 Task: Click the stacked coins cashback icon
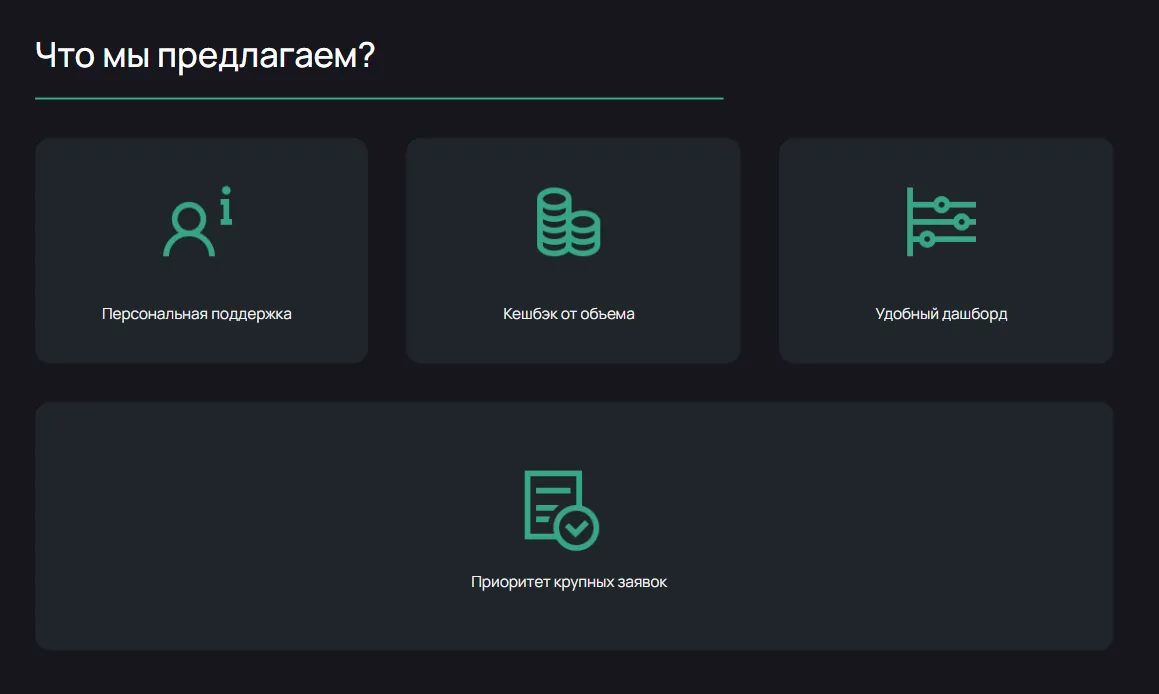click(x=568, y=222)
